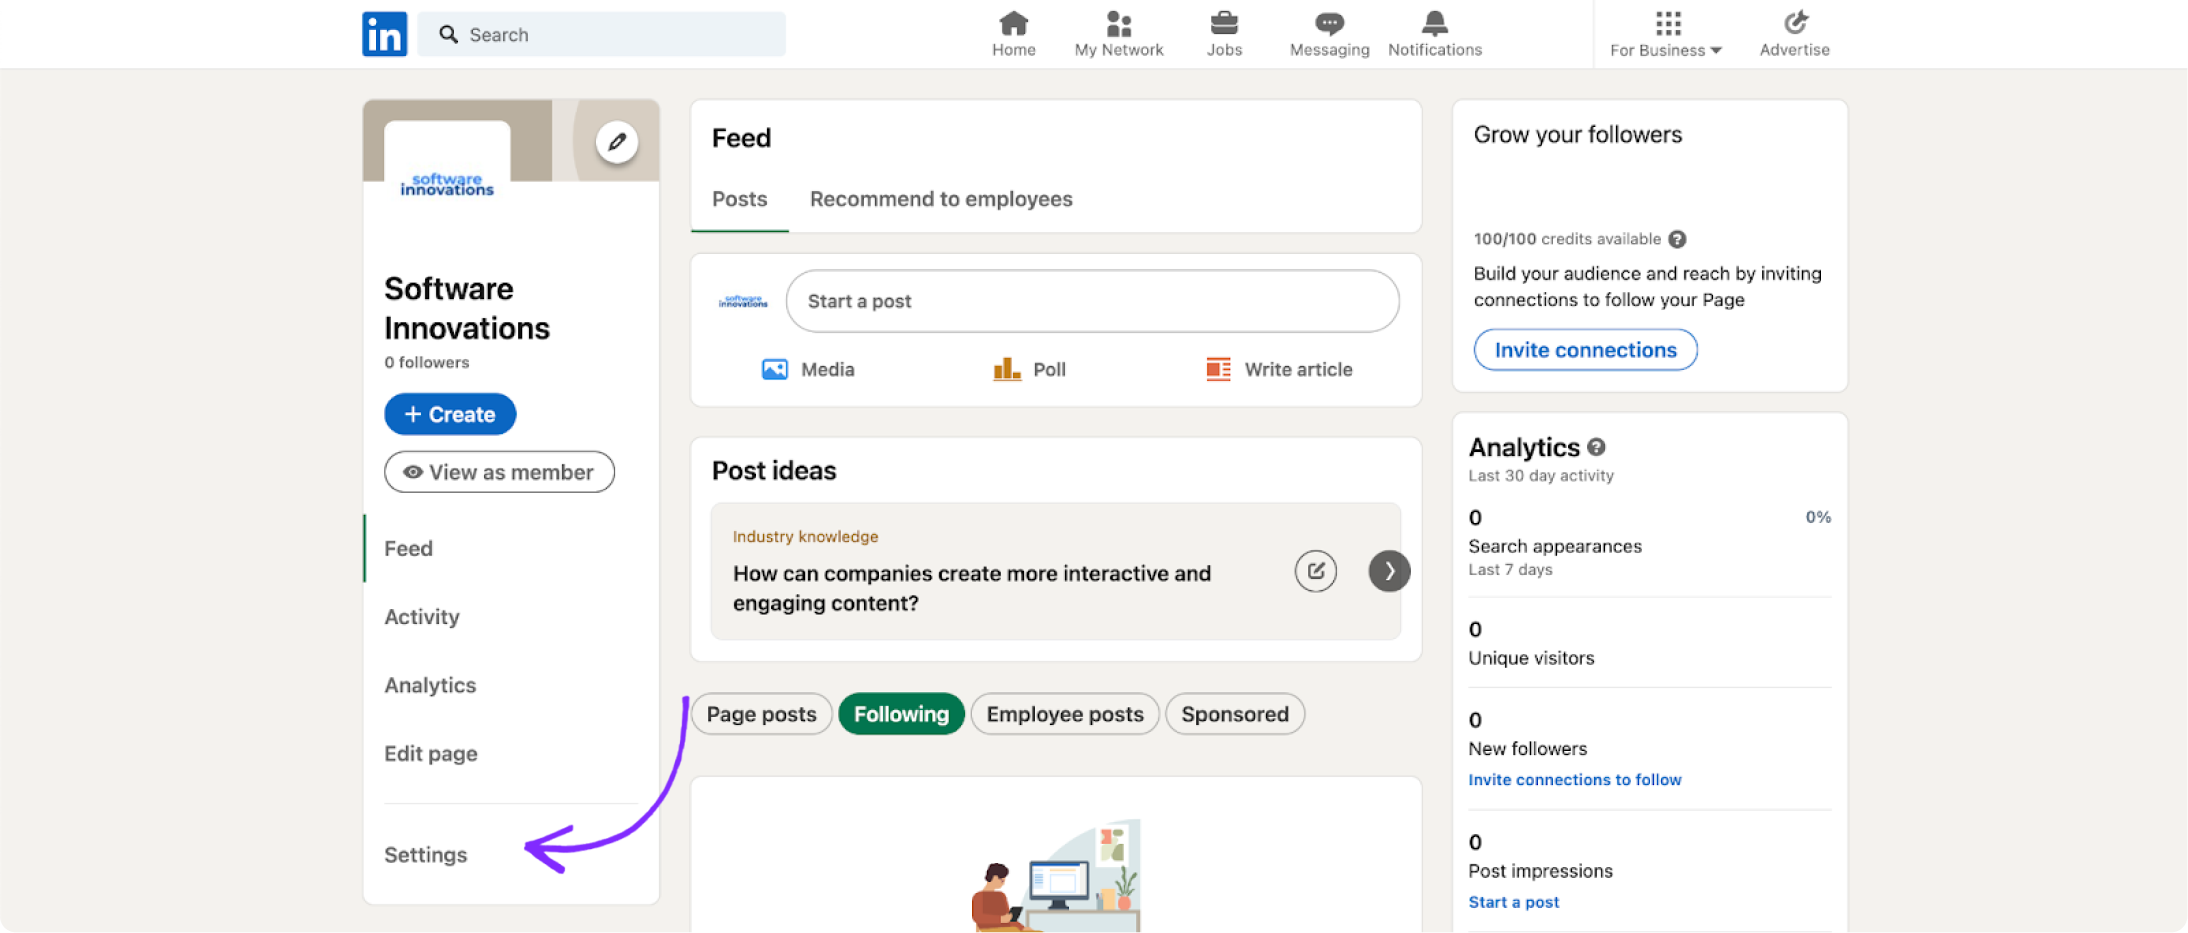Check Notifications via the bell icon
The width and height of the screenshot is (2188, 933).
(x=1434, y=25)
